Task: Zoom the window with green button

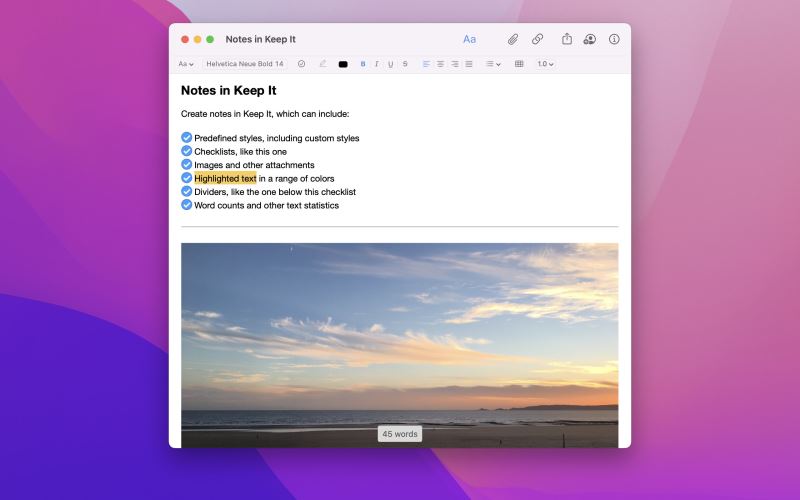Action: coord(210,39)
